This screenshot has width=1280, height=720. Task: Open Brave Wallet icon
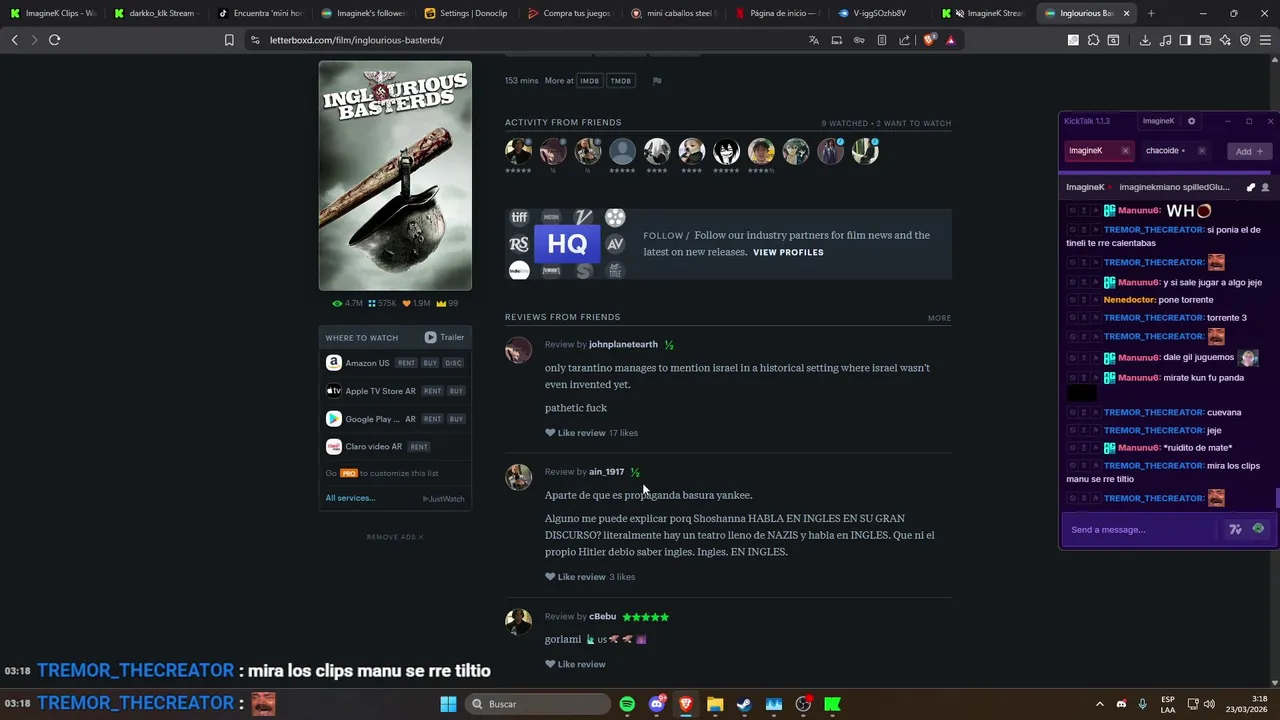(1205, 40)
